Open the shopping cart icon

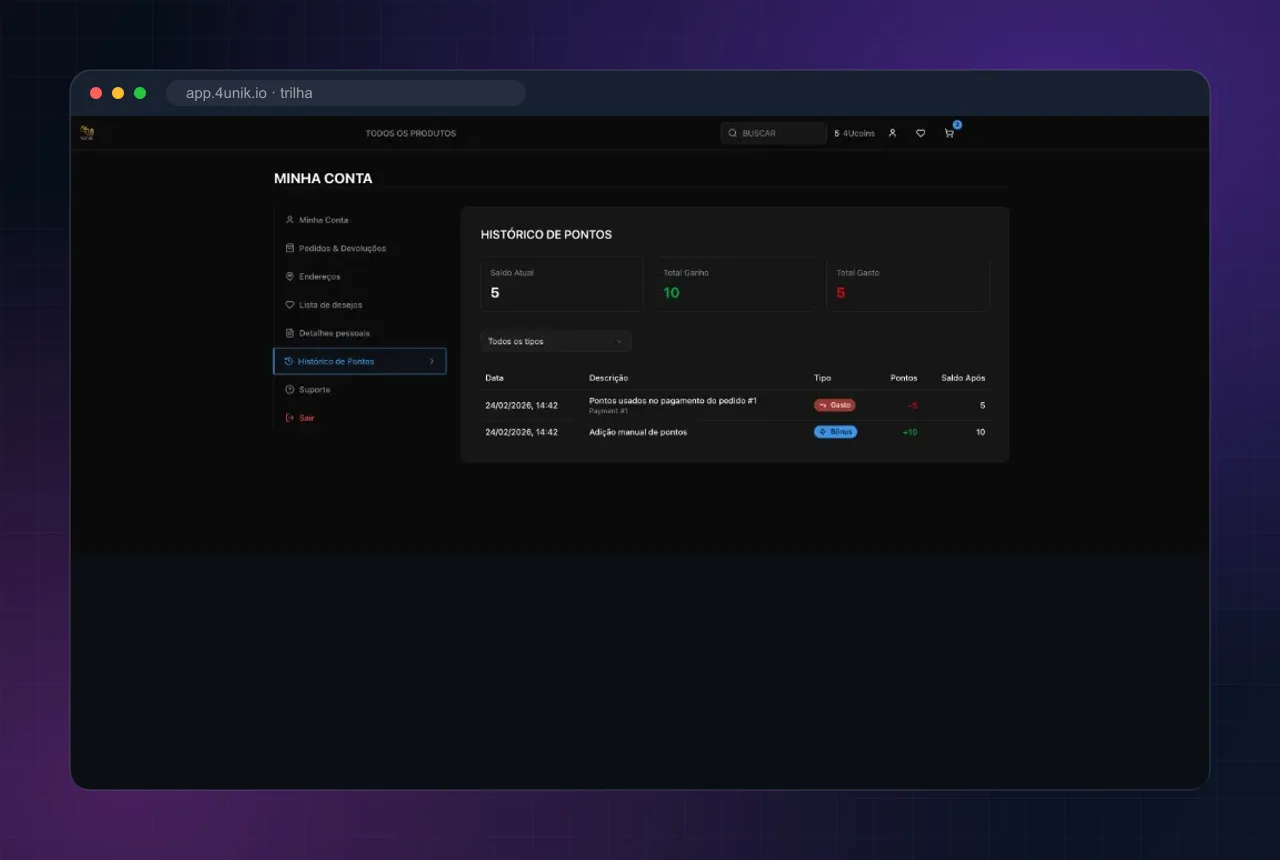[949, 133]
